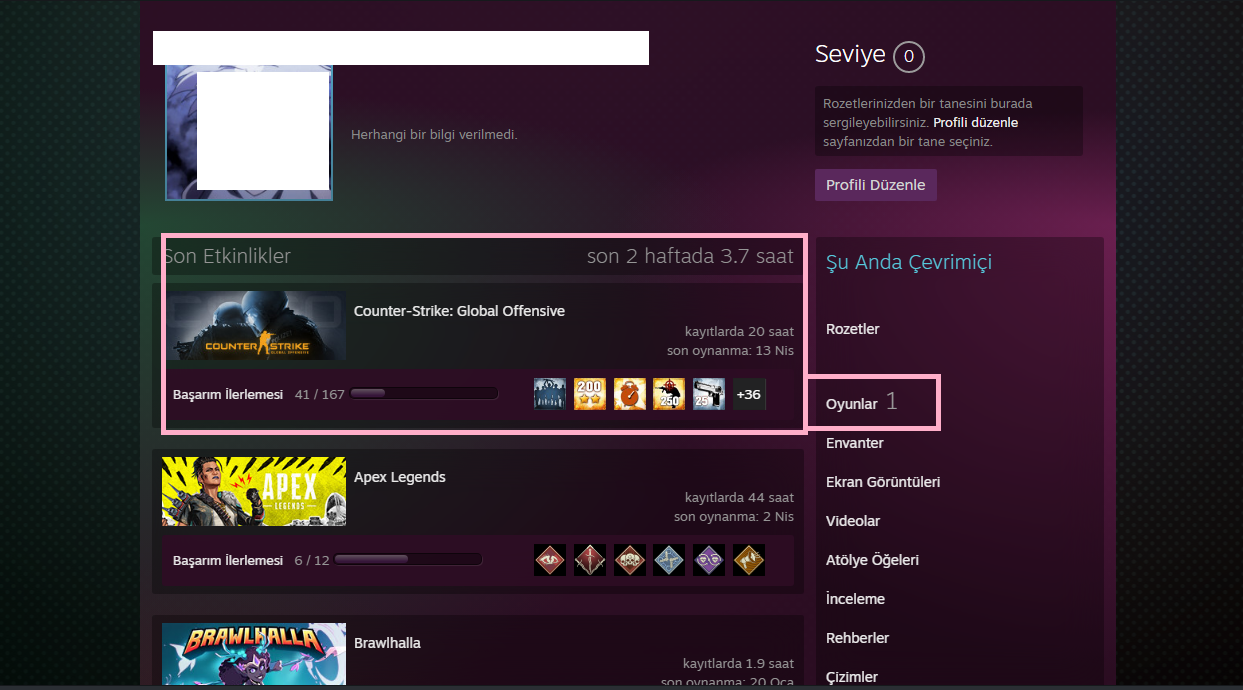Open the Apex red eye achievement icon
This screenshot has height=690, width=1243.
(x=550, y=560)
